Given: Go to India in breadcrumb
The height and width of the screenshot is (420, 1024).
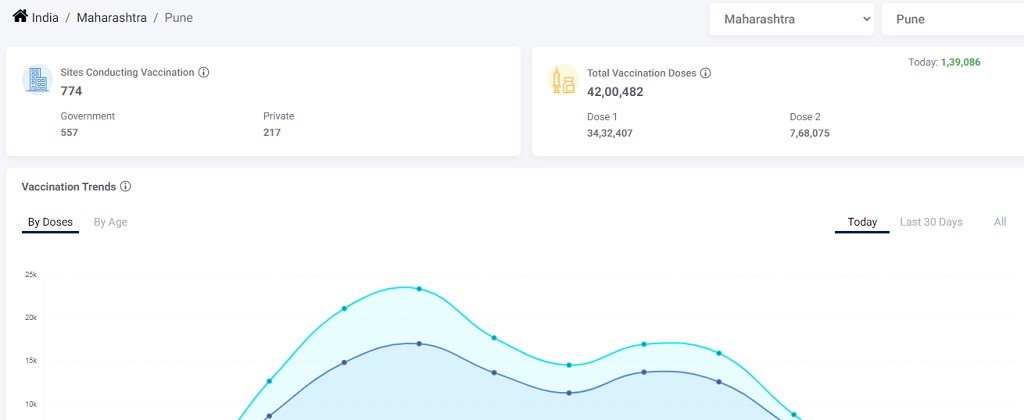Looking at the screenshot, I should (45, 18).
